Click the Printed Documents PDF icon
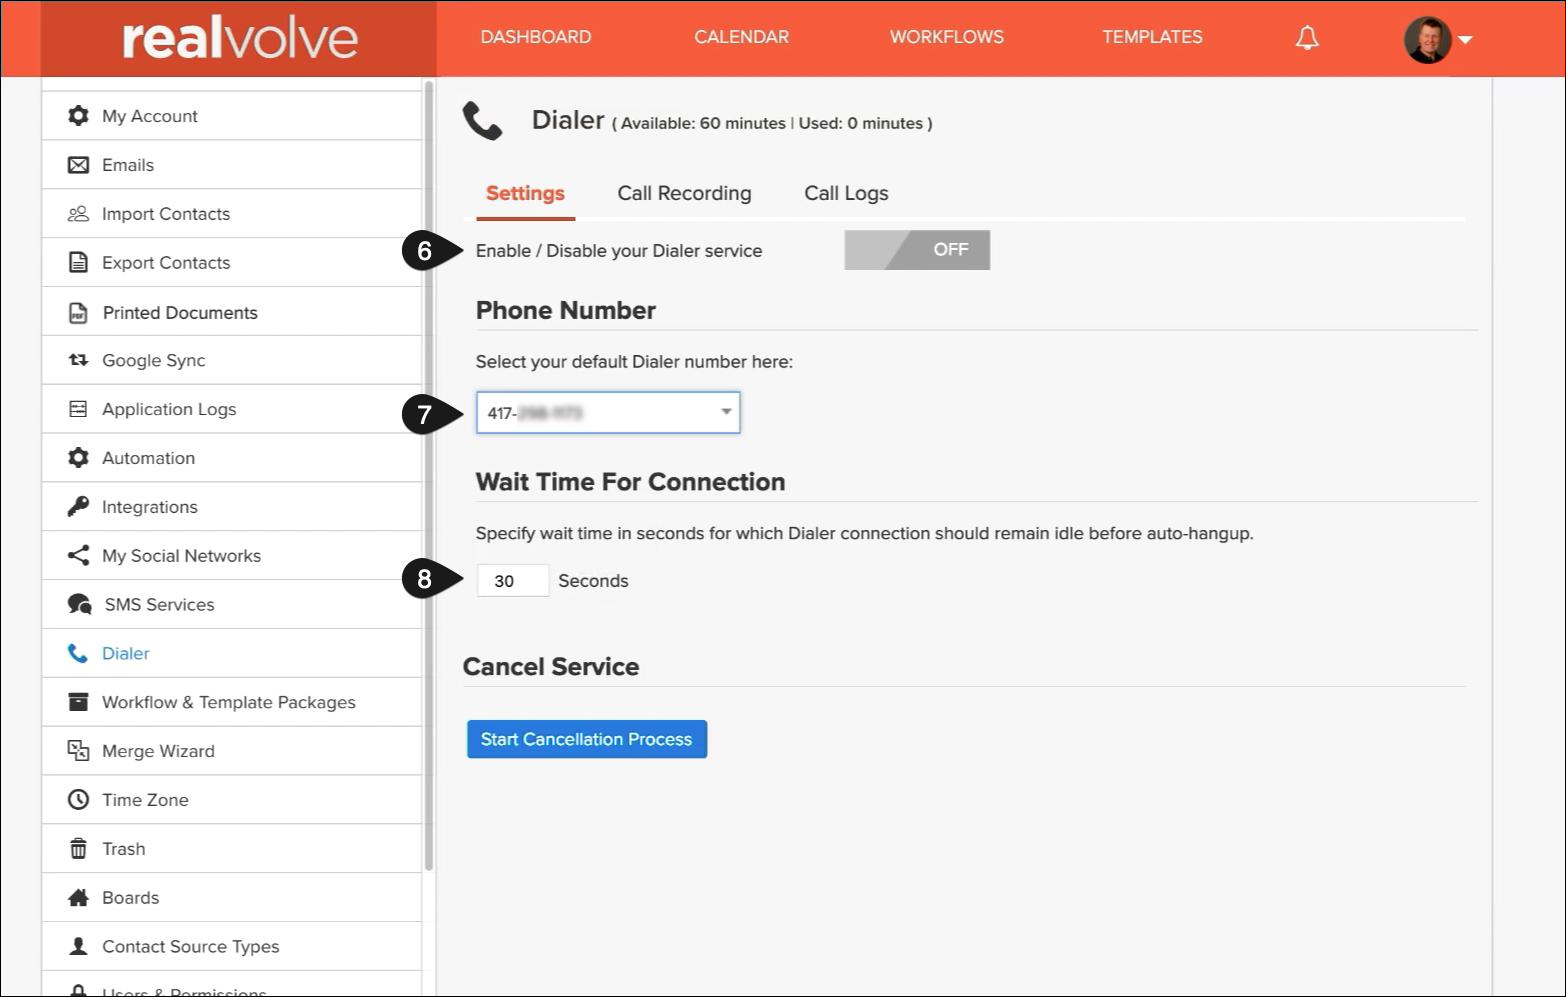The image size is (1566, 997). point(78,313)
